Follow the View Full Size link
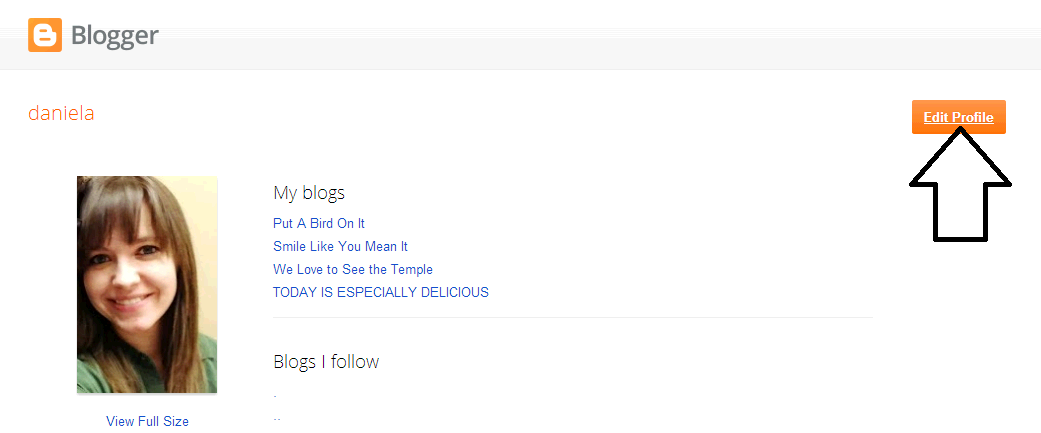This screenshot has height=433, width=1041. tap(147, 421)
